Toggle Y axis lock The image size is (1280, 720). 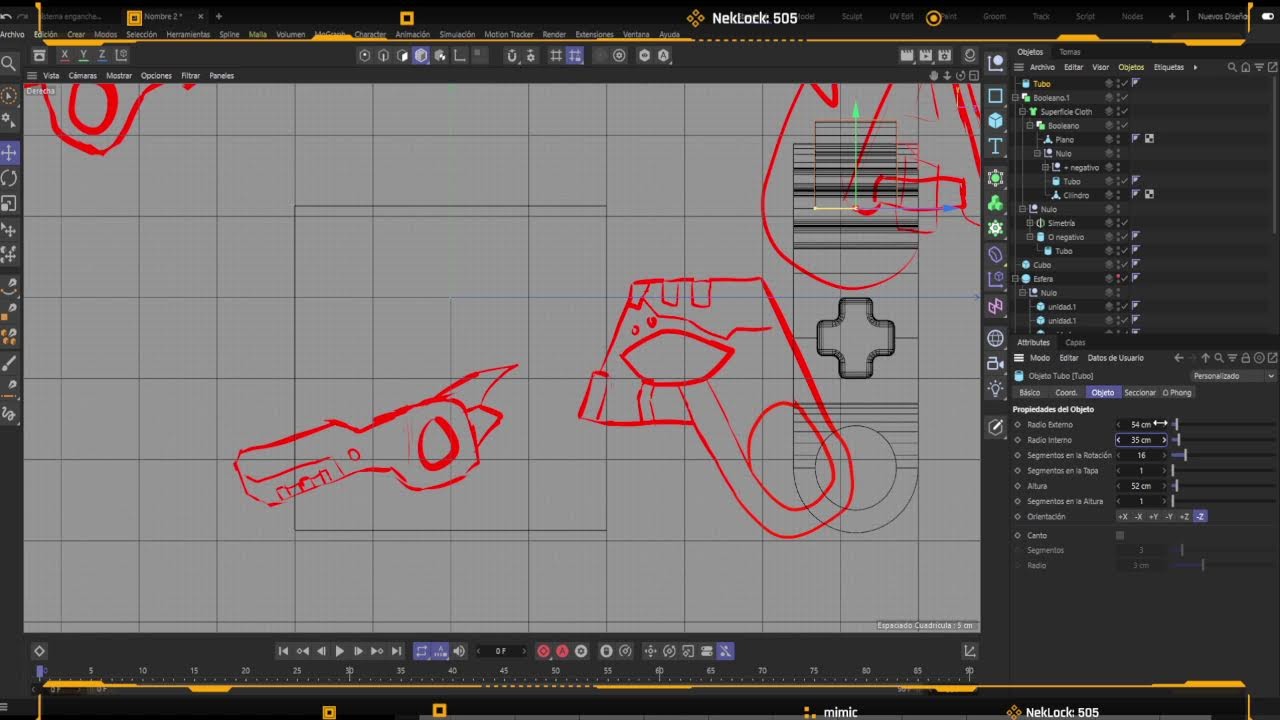click(83, 55)
